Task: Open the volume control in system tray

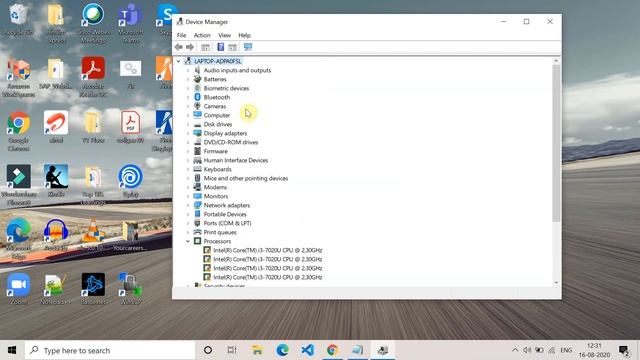Action: [x=527, y=350]
